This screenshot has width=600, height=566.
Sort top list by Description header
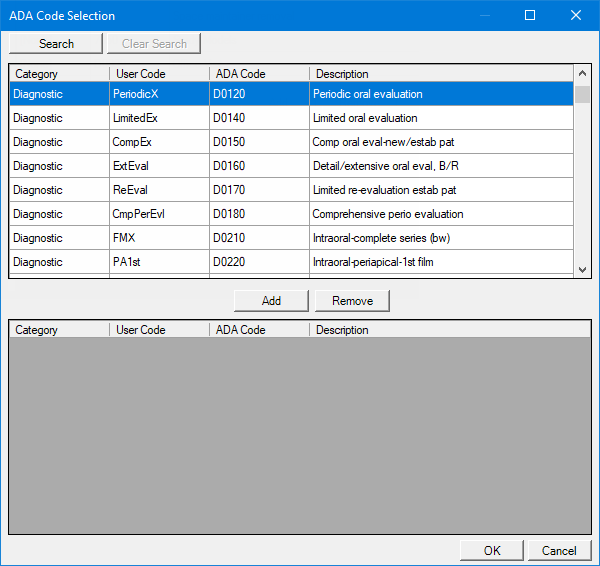[x=440, y=74]
